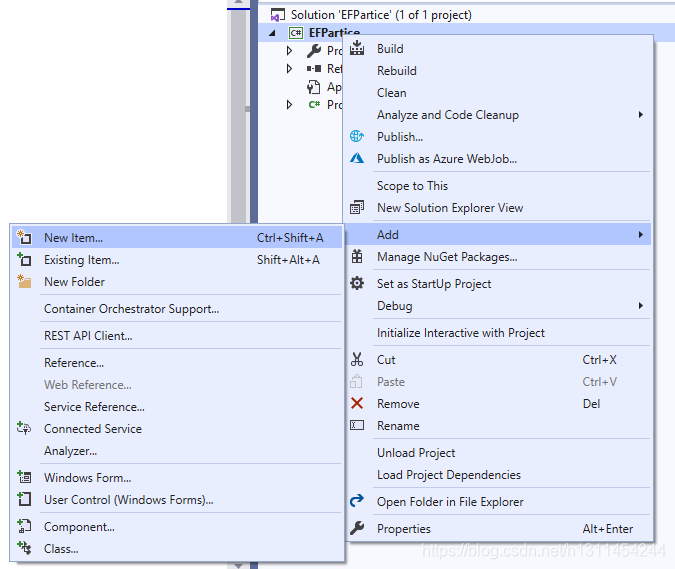Click the New Item icon
Image resolution: width=675 pixels, height=569 pixels.
(x=24, y=237)
